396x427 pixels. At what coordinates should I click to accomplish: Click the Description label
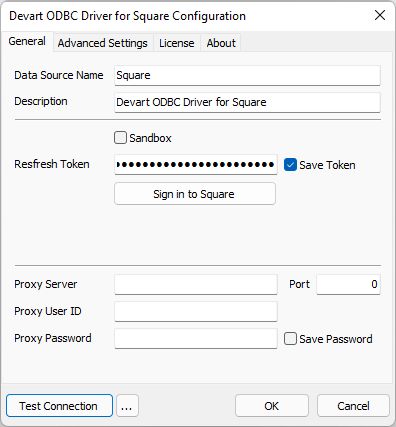41,101
